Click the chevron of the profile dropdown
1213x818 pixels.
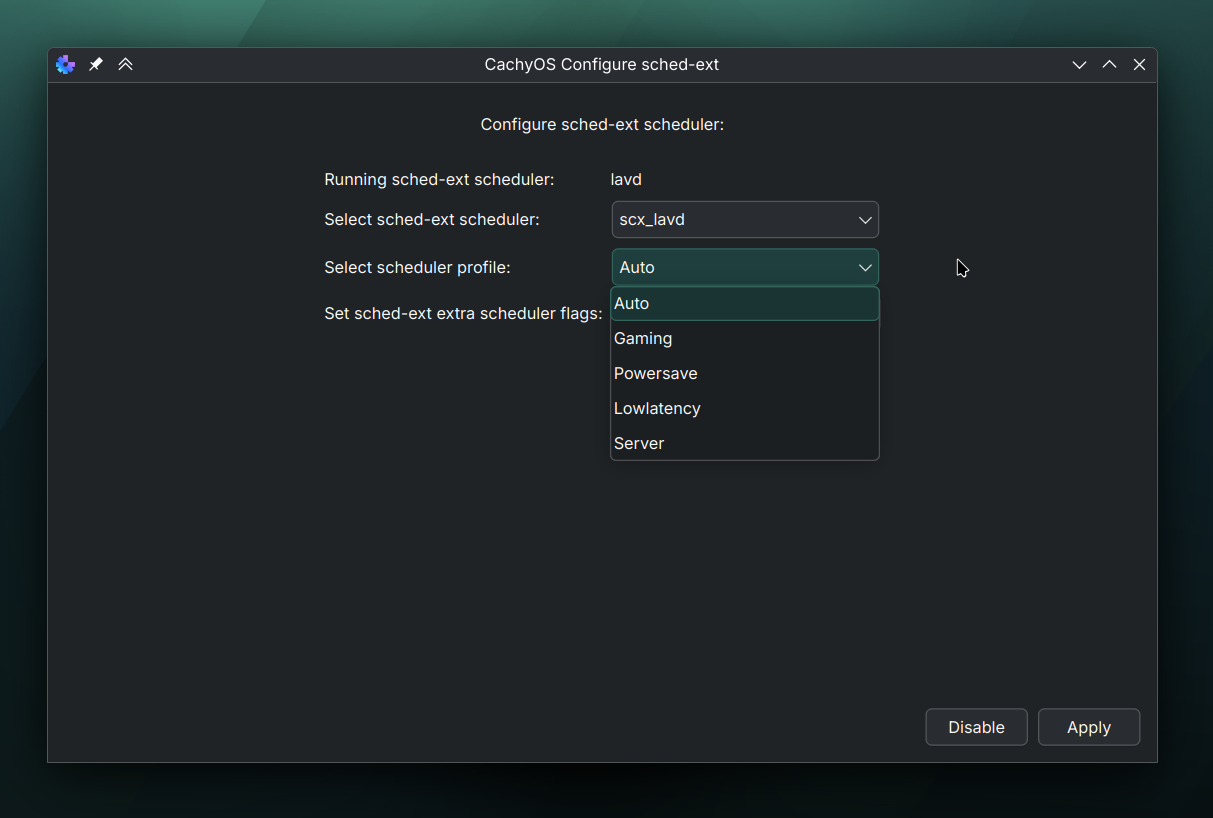[x=865, y=268]
